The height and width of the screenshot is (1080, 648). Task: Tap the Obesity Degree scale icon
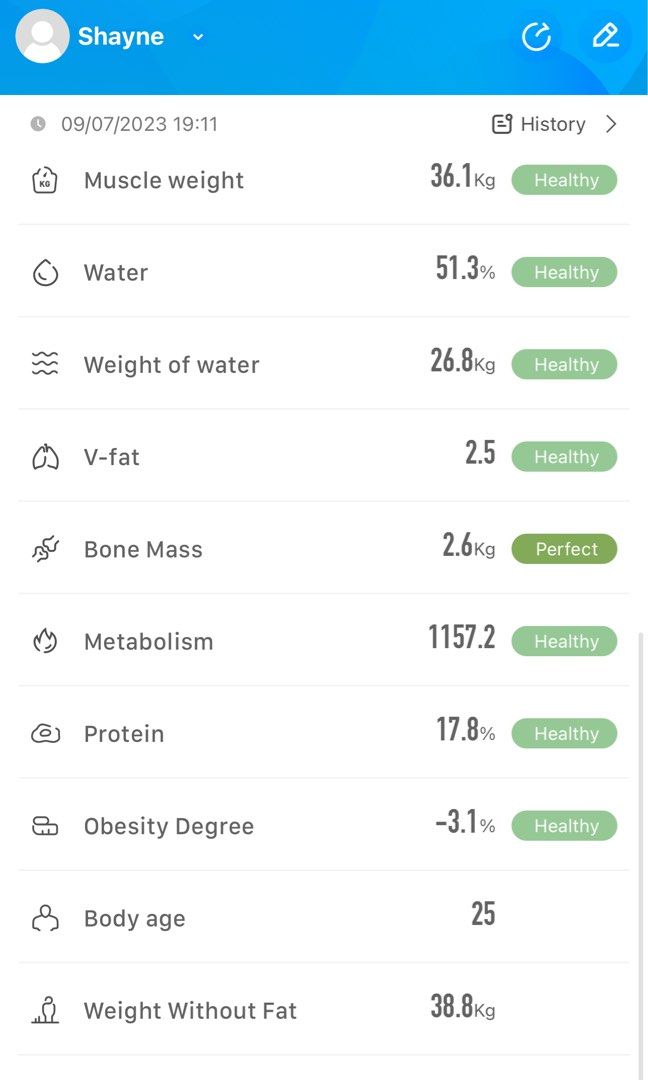coord(44,826)
